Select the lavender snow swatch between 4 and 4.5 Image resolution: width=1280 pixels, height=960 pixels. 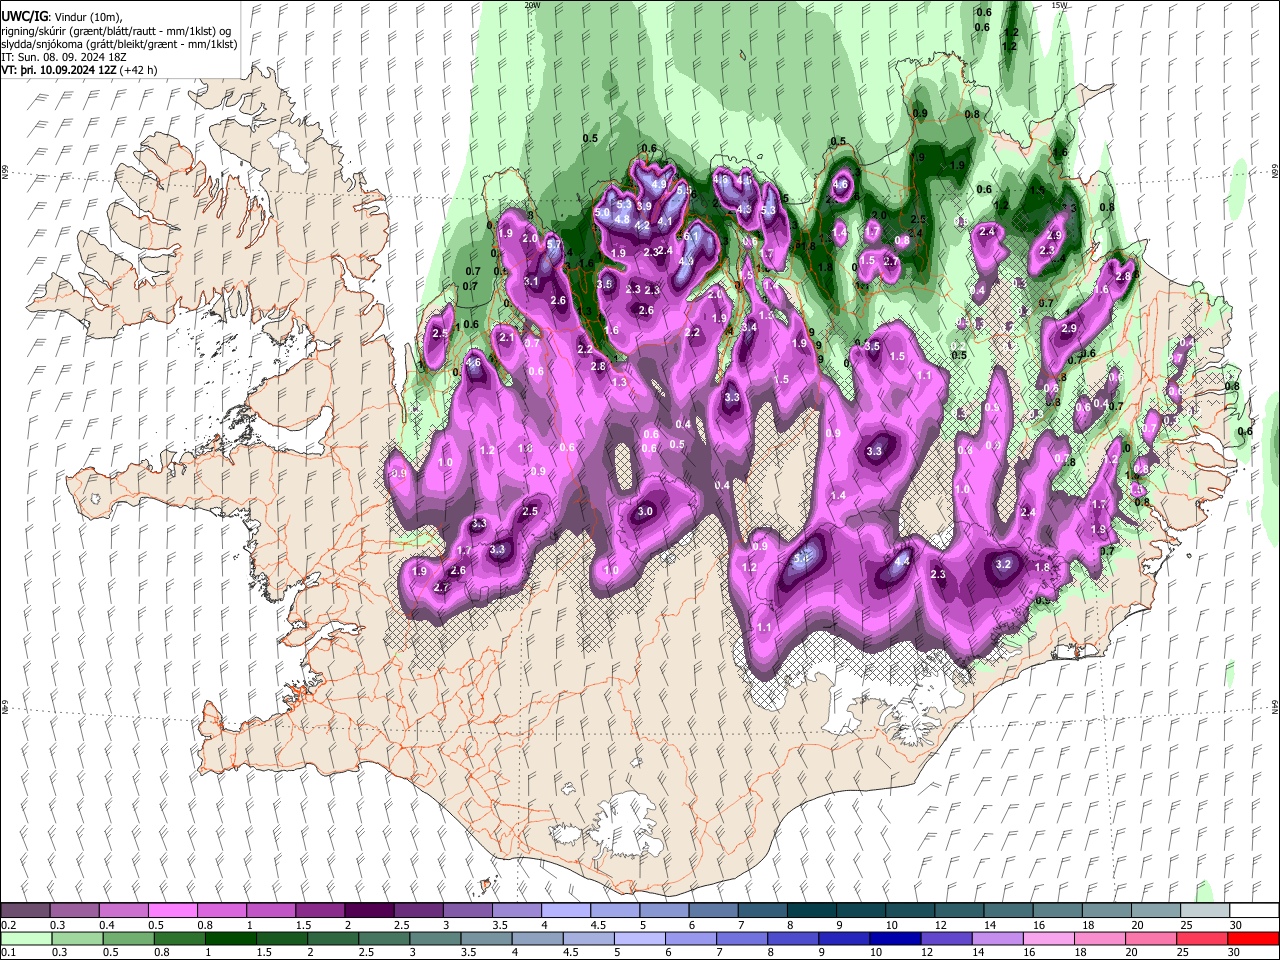tap(565, 911)
